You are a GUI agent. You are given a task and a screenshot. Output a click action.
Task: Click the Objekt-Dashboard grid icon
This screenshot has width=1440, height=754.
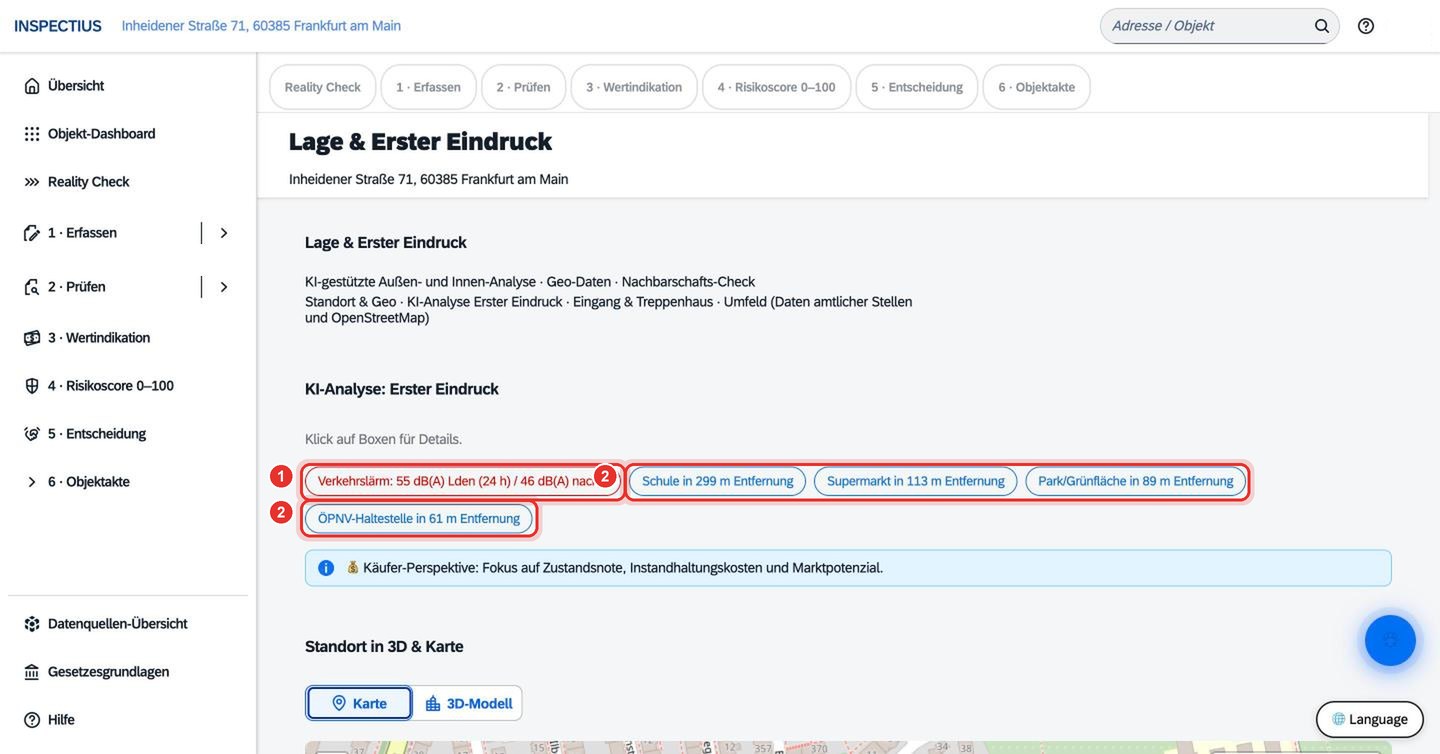[32, 134]
